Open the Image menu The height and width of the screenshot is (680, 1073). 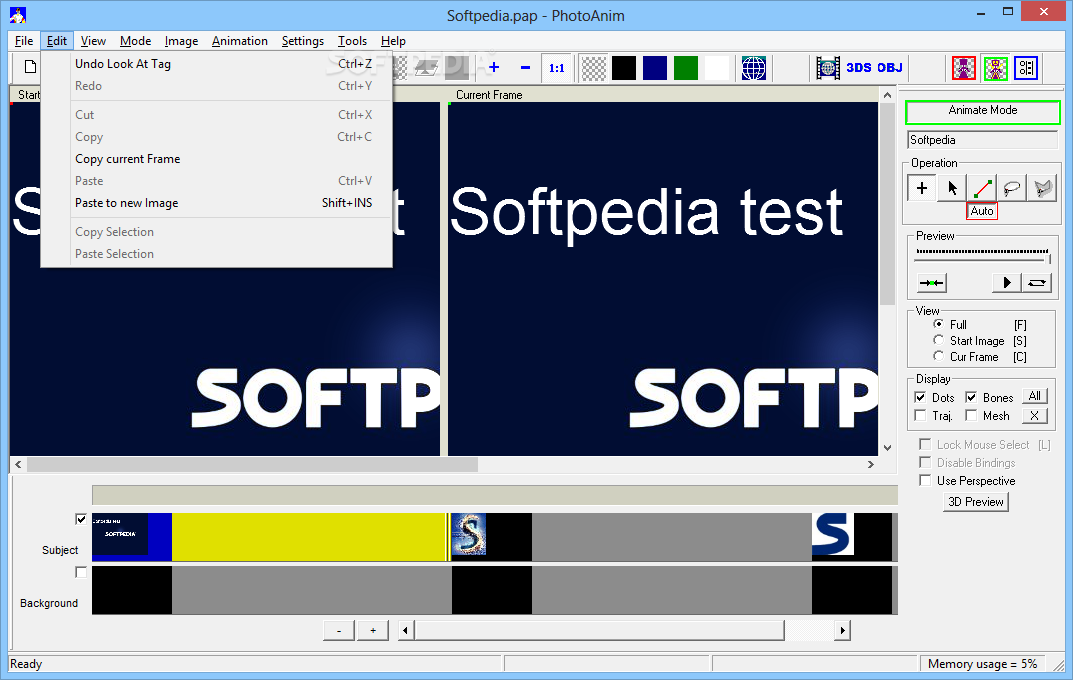point(181,41)
